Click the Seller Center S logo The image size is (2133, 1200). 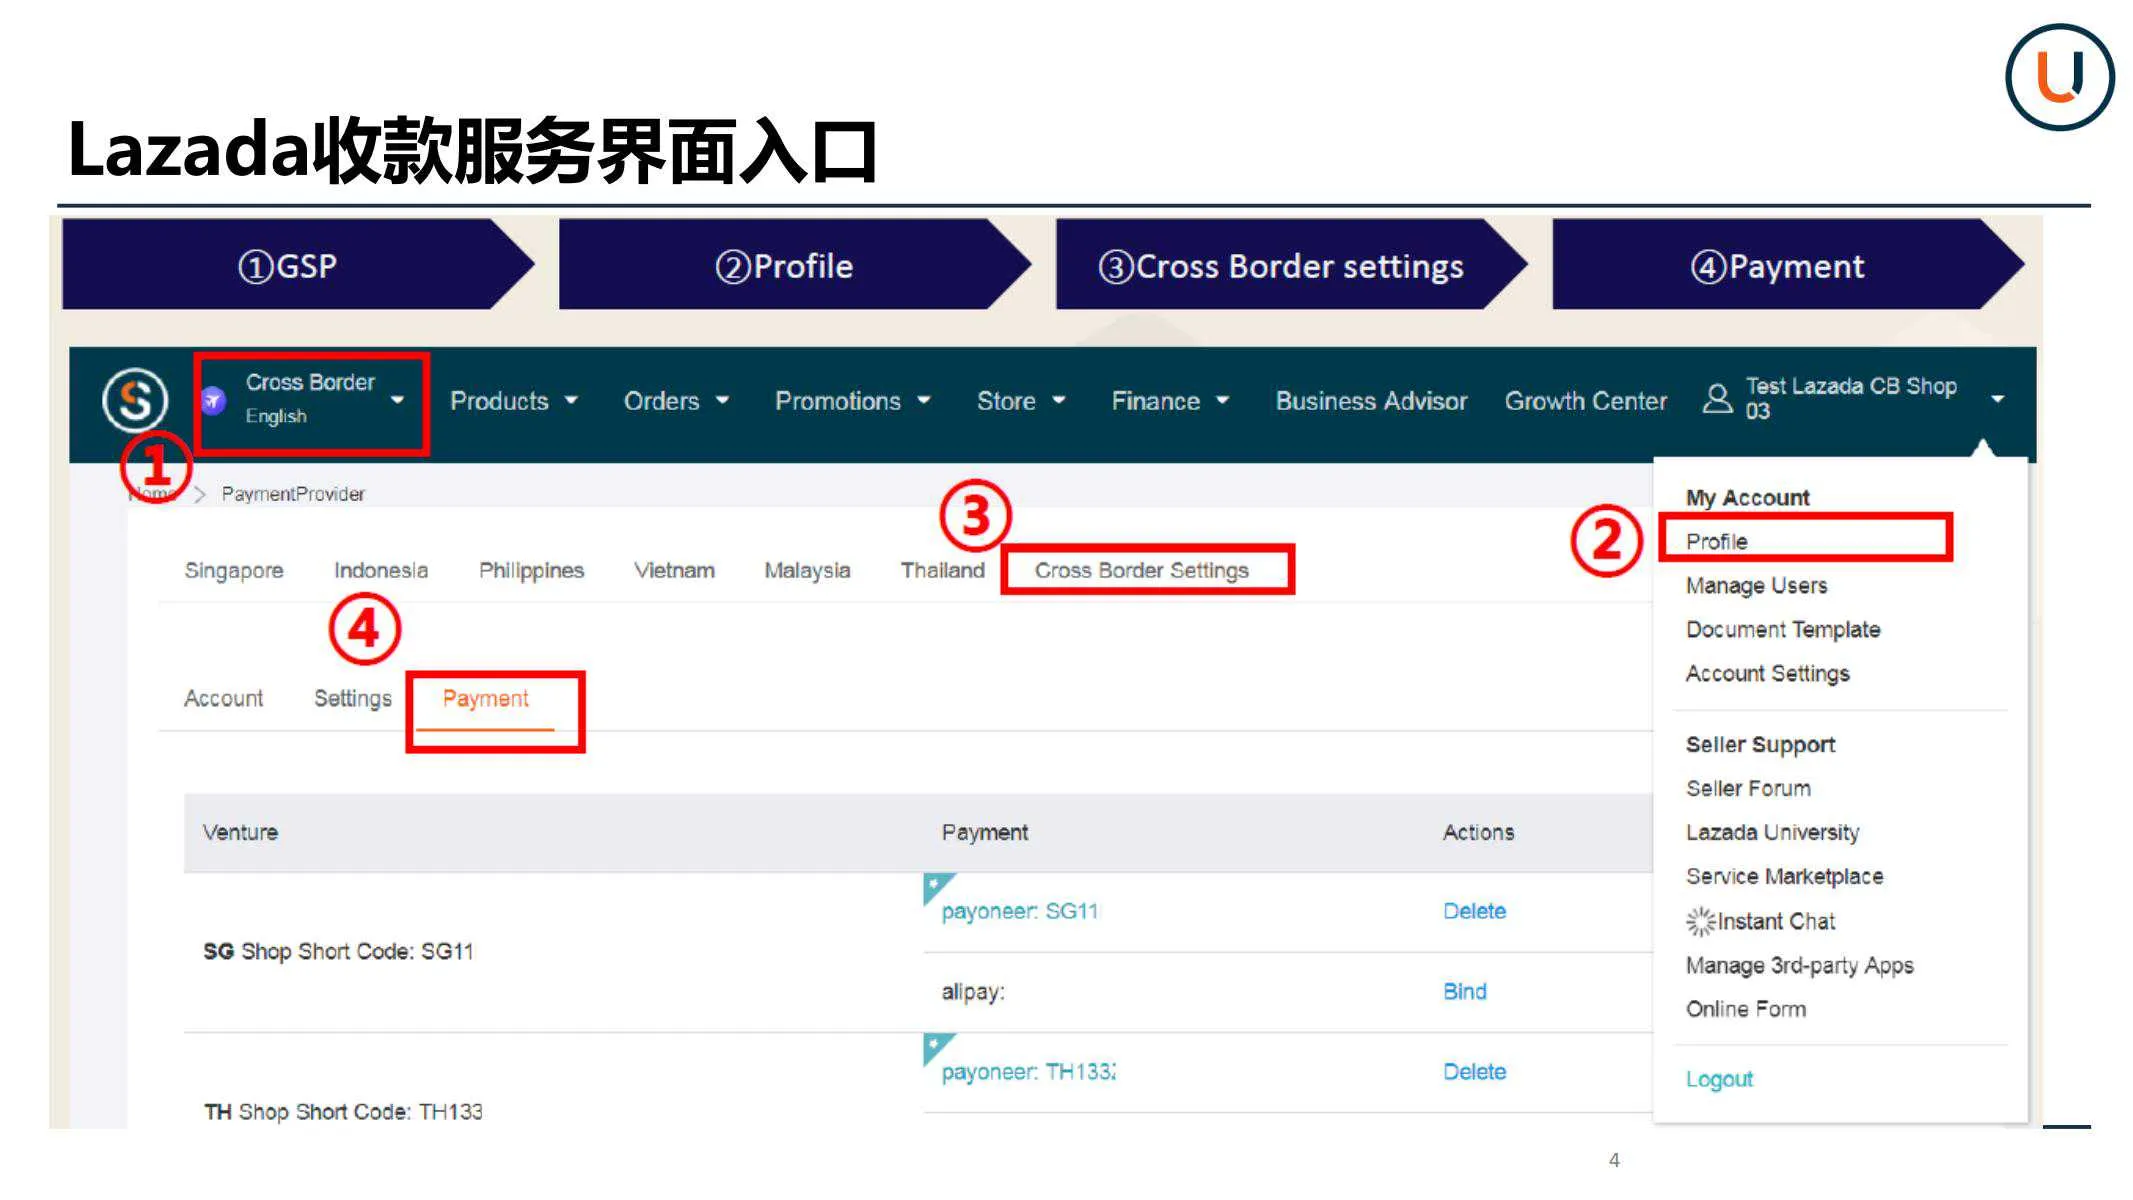coord(134,401)
